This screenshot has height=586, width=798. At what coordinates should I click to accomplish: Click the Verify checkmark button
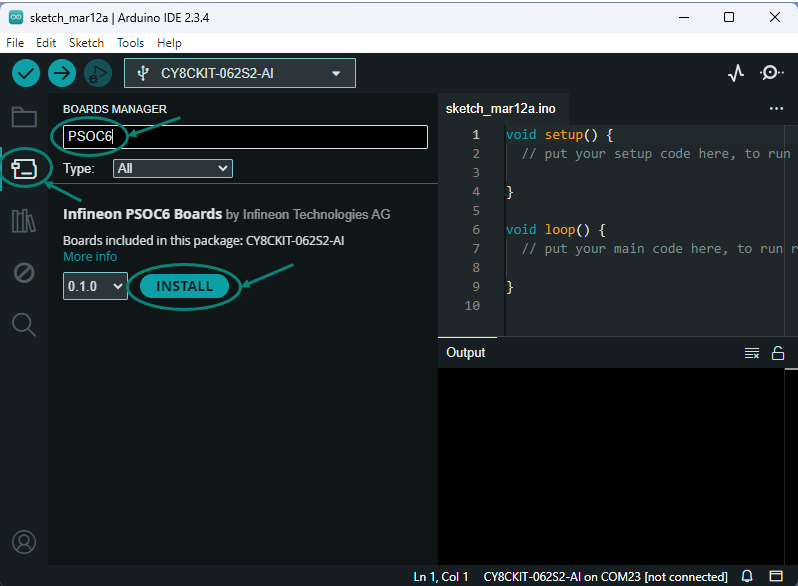[26, 73]
